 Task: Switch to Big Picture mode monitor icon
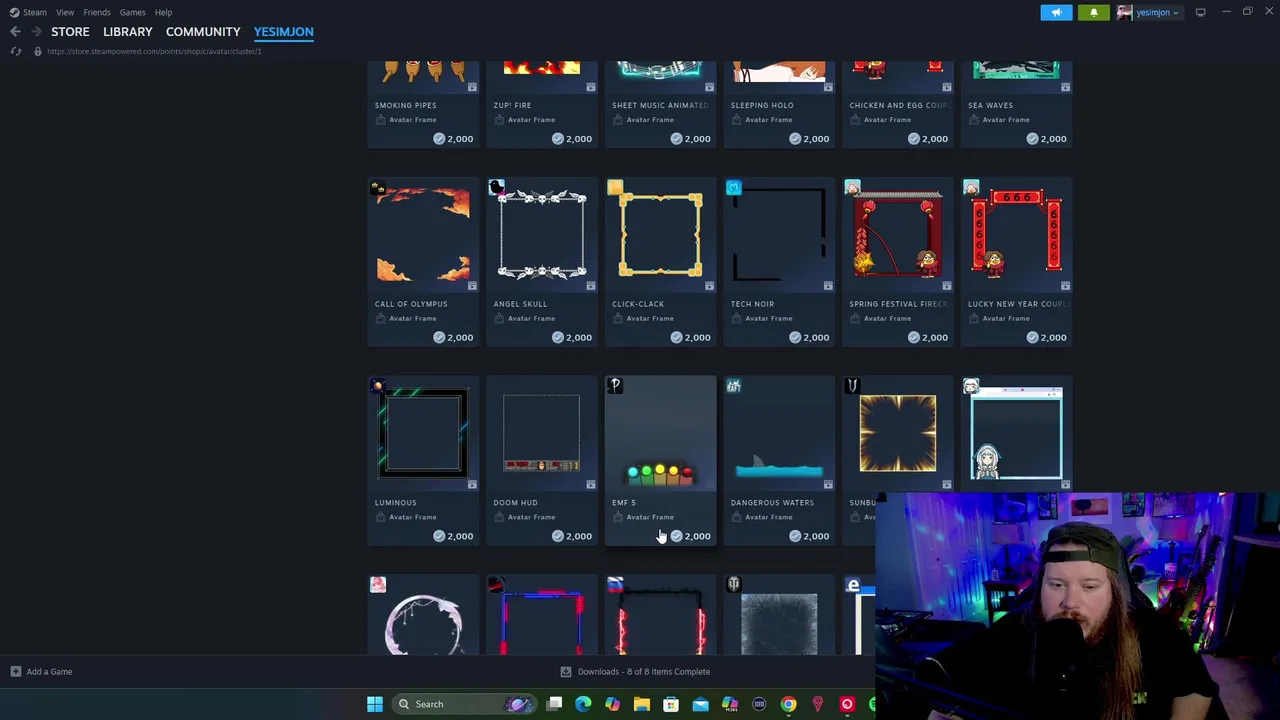tap(1200, 12)
